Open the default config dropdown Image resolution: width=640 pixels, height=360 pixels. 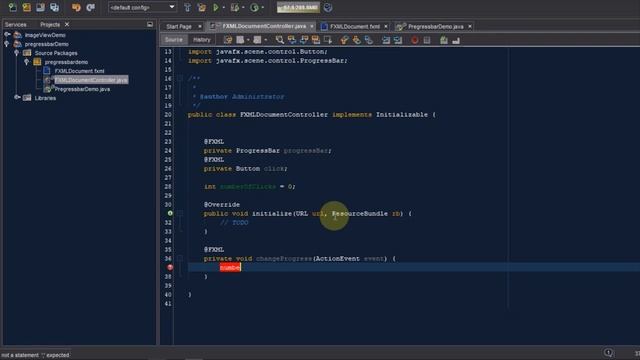142,7
